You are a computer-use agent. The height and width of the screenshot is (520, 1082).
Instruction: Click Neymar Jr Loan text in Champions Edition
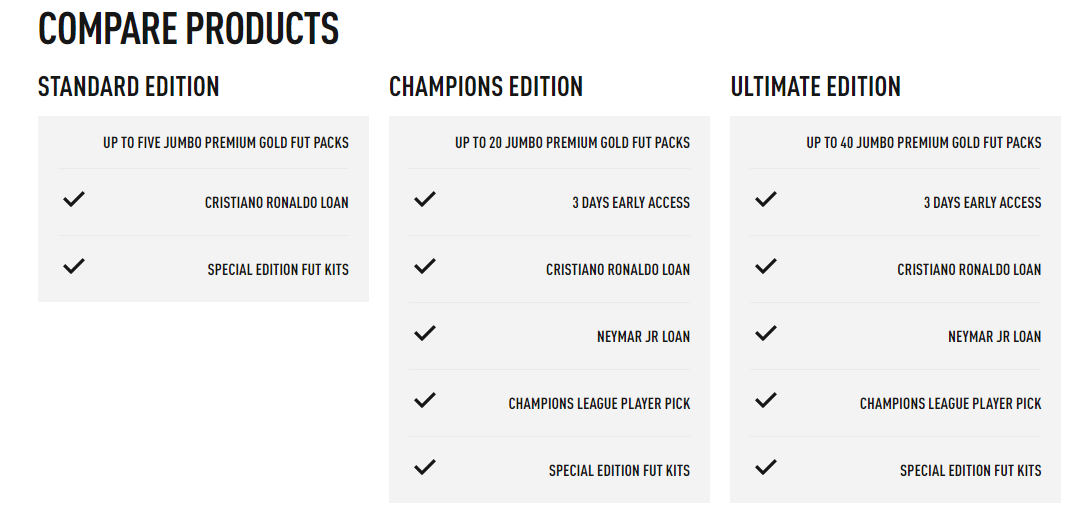(643, 337)
